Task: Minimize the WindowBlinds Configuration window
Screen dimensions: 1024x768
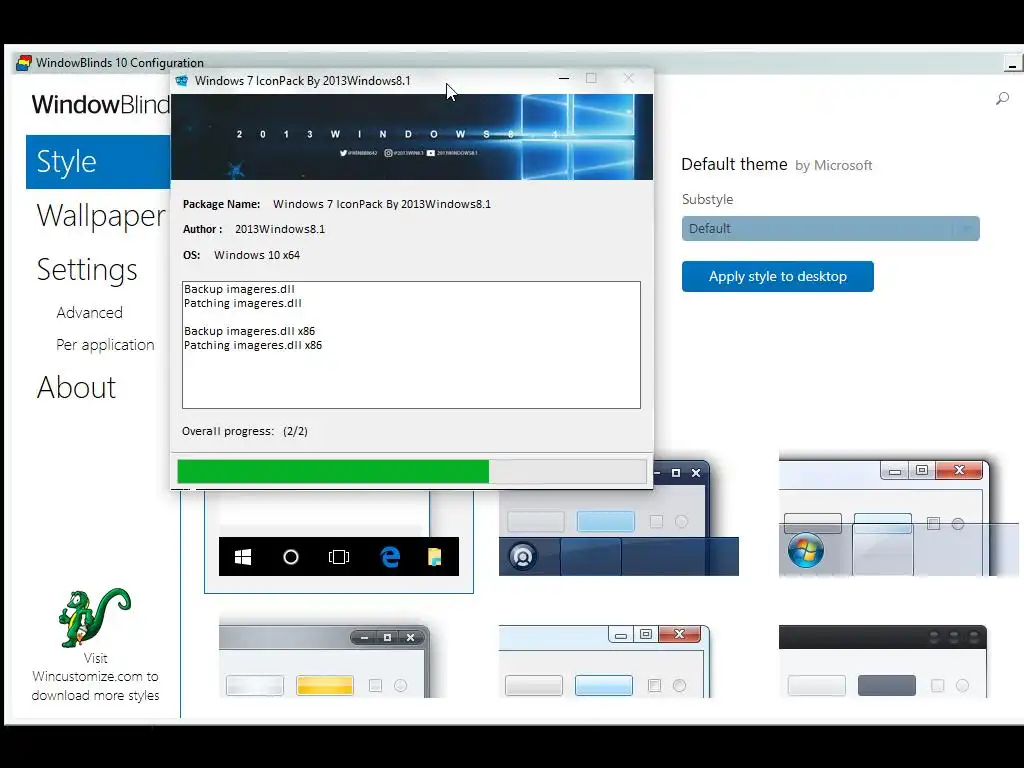Action: pyautogui.click(x=1012, y=64)
